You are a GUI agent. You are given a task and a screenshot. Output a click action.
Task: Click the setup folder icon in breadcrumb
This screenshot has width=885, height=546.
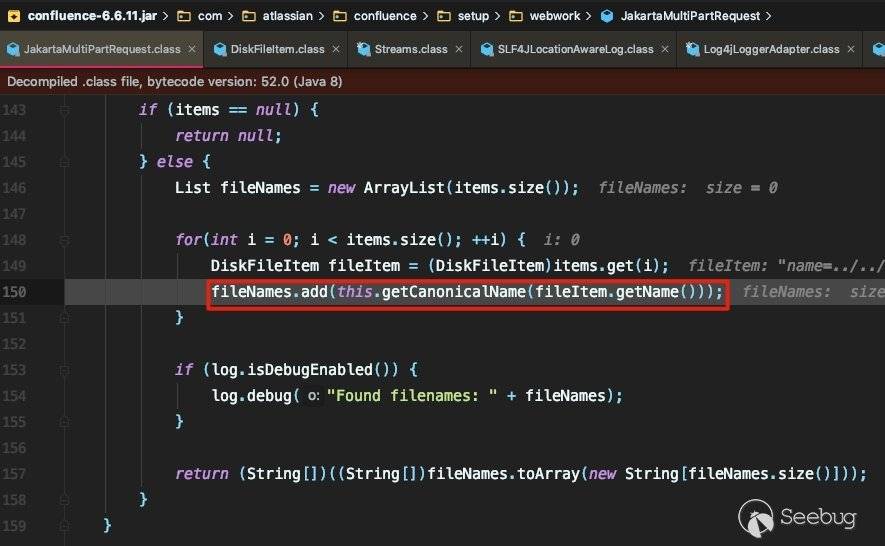coord(444,16)
